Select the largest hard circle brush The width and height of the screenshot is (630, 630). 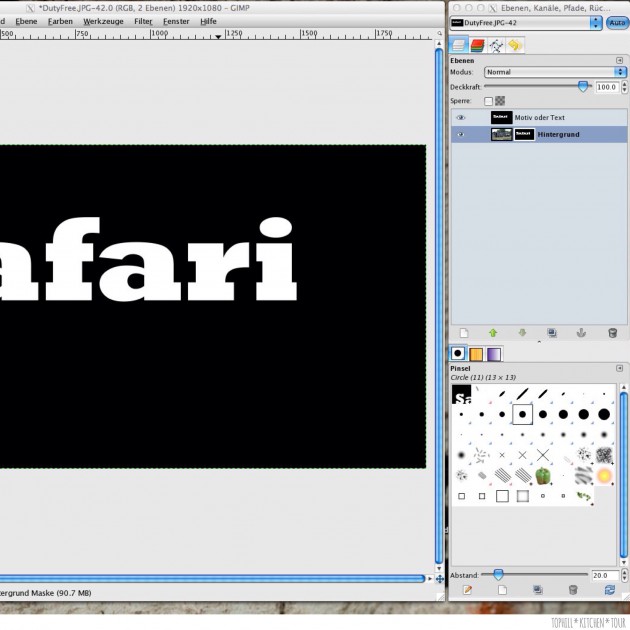coord(604,414)
